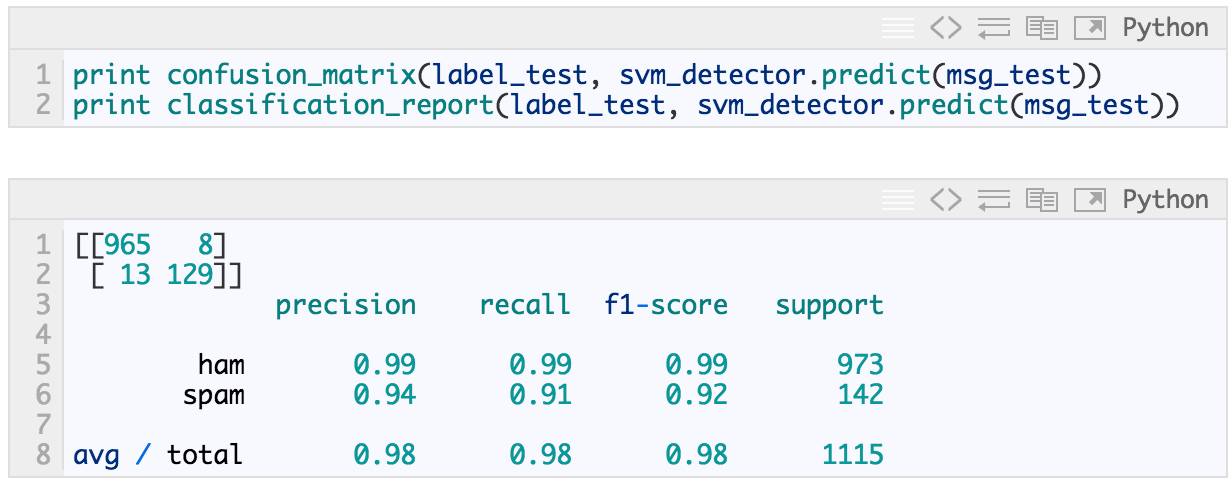Click the Python label on the precision/recall output block
This screenshot has width=1232, height=486.
(1165, 200)
